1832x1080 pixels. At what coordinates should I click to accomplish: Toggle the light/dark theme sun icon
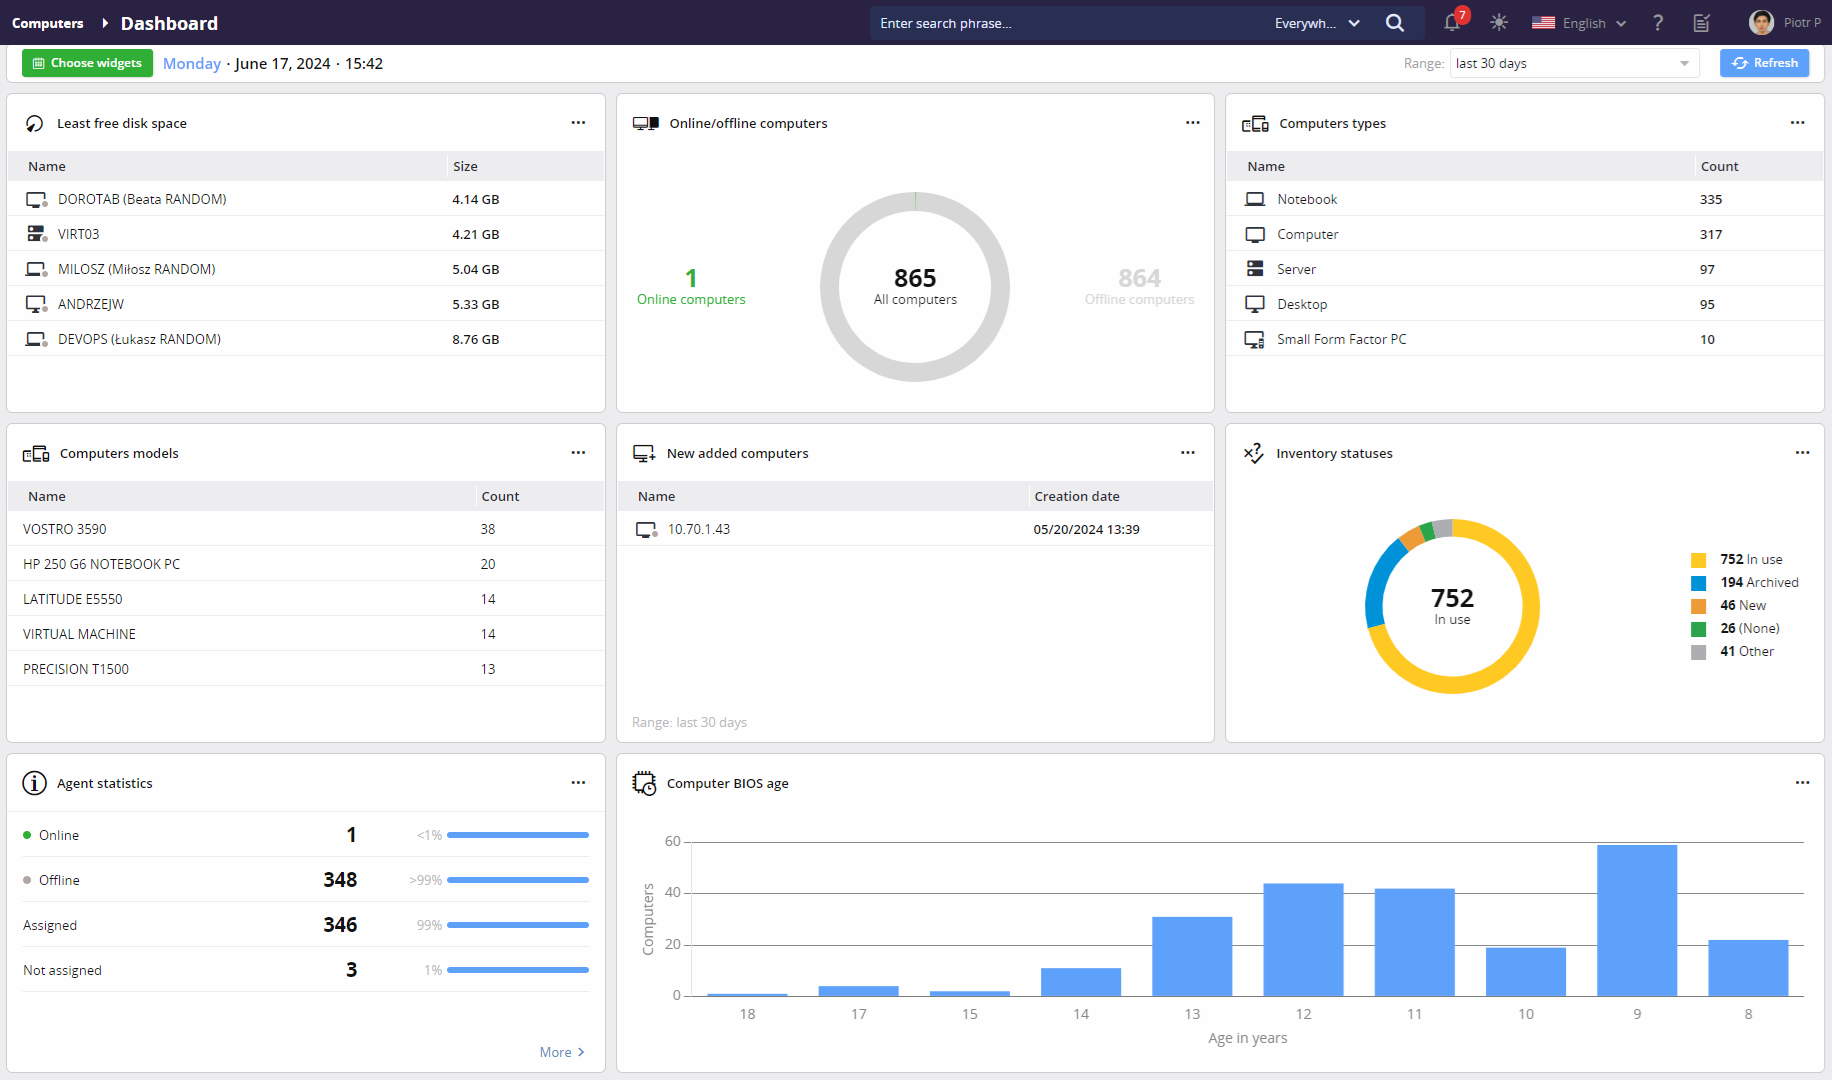1498,23
